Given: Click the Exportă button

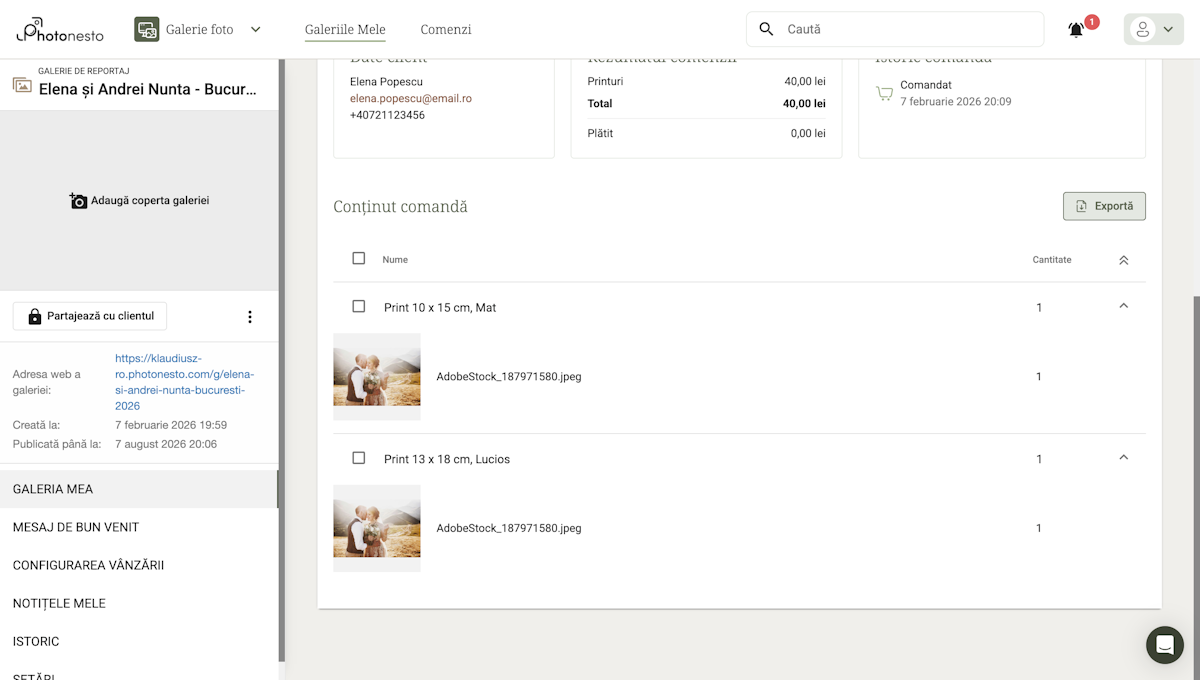Looking at the screenshot, I should (1104, 206).
